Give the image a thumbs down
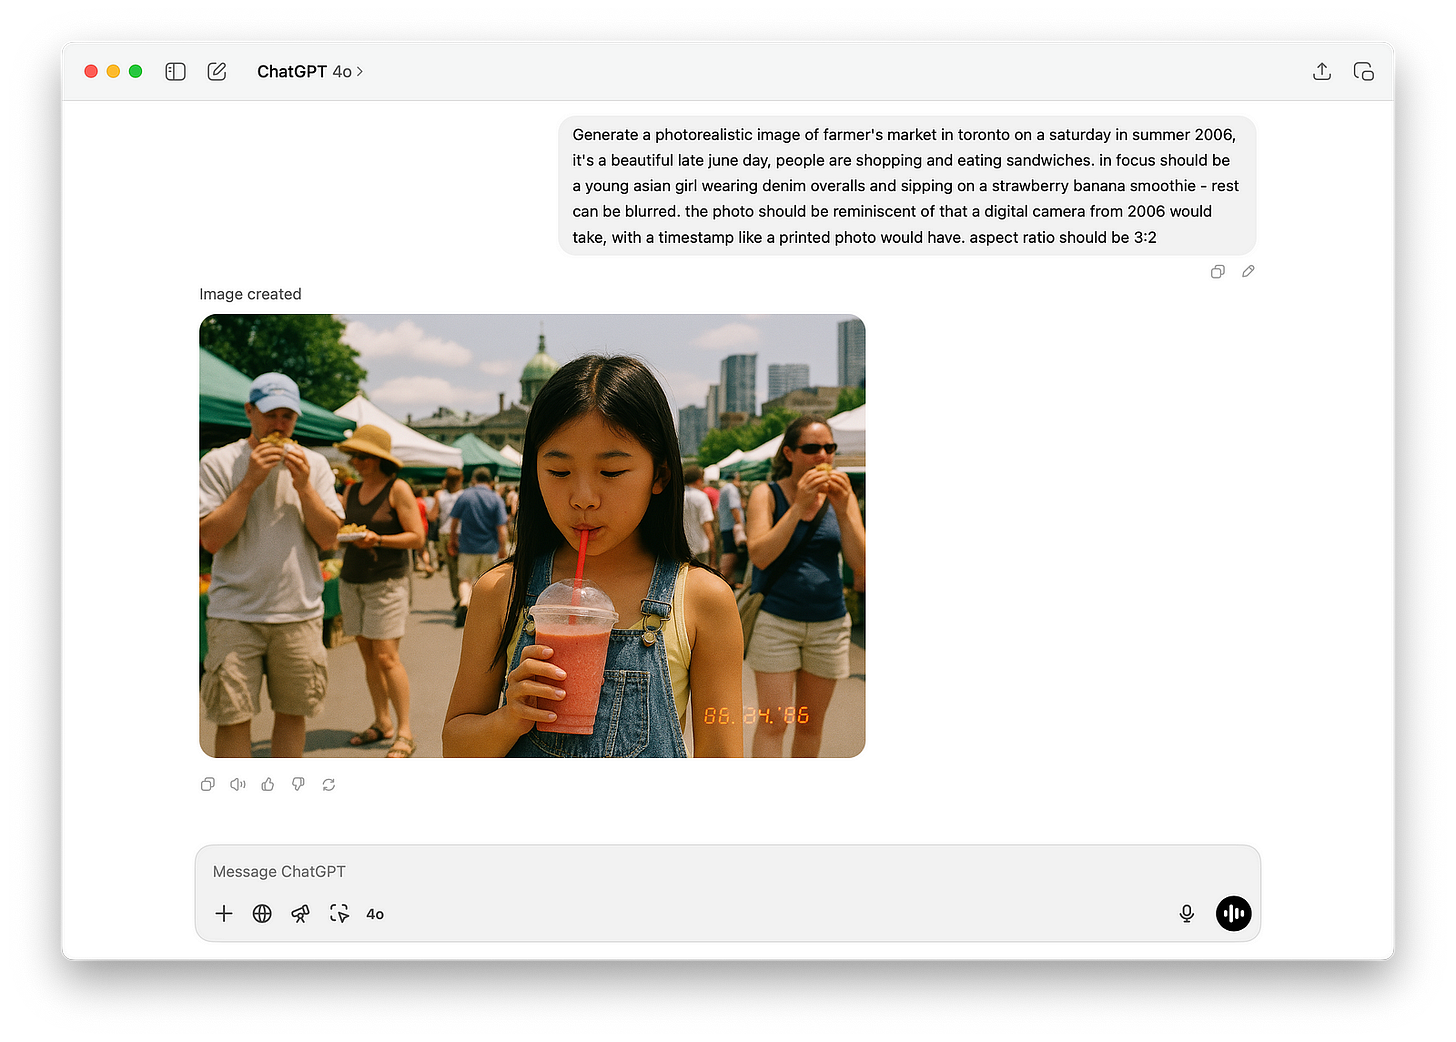This screenshot has height=1042, width=1456. 298,784
